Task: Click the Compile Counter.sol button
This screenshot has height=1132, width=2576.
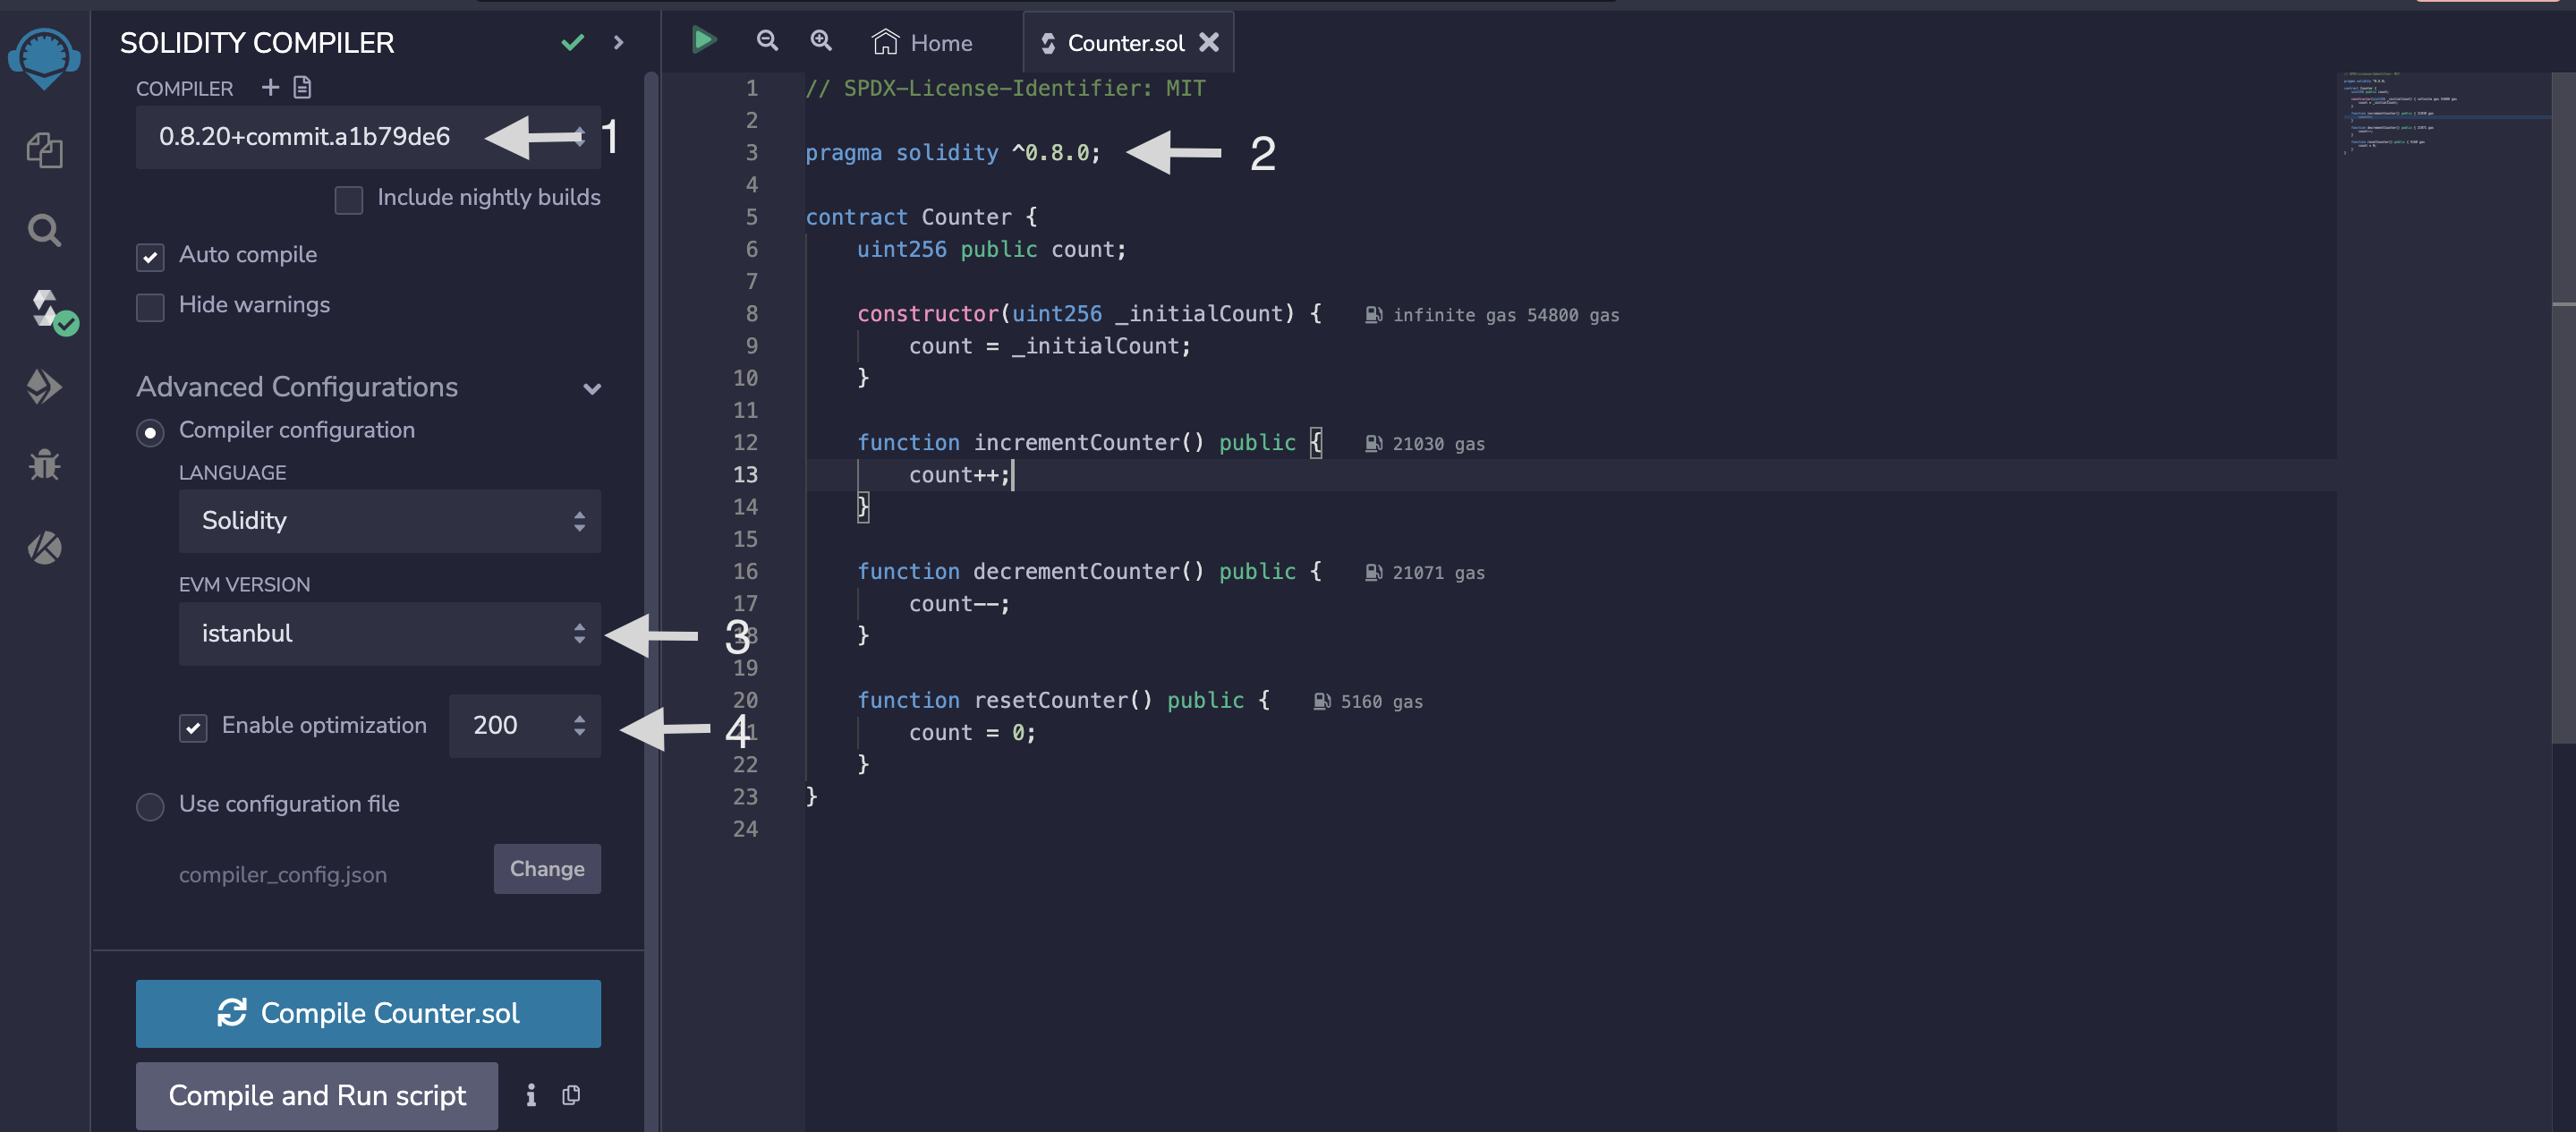Action: coord(368,1013)
